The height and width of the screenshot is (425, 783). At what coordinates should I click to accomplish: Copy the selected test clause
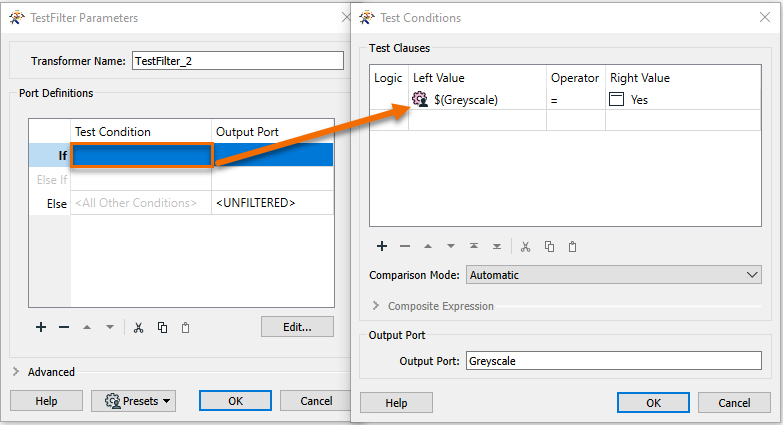click(549, 247)
